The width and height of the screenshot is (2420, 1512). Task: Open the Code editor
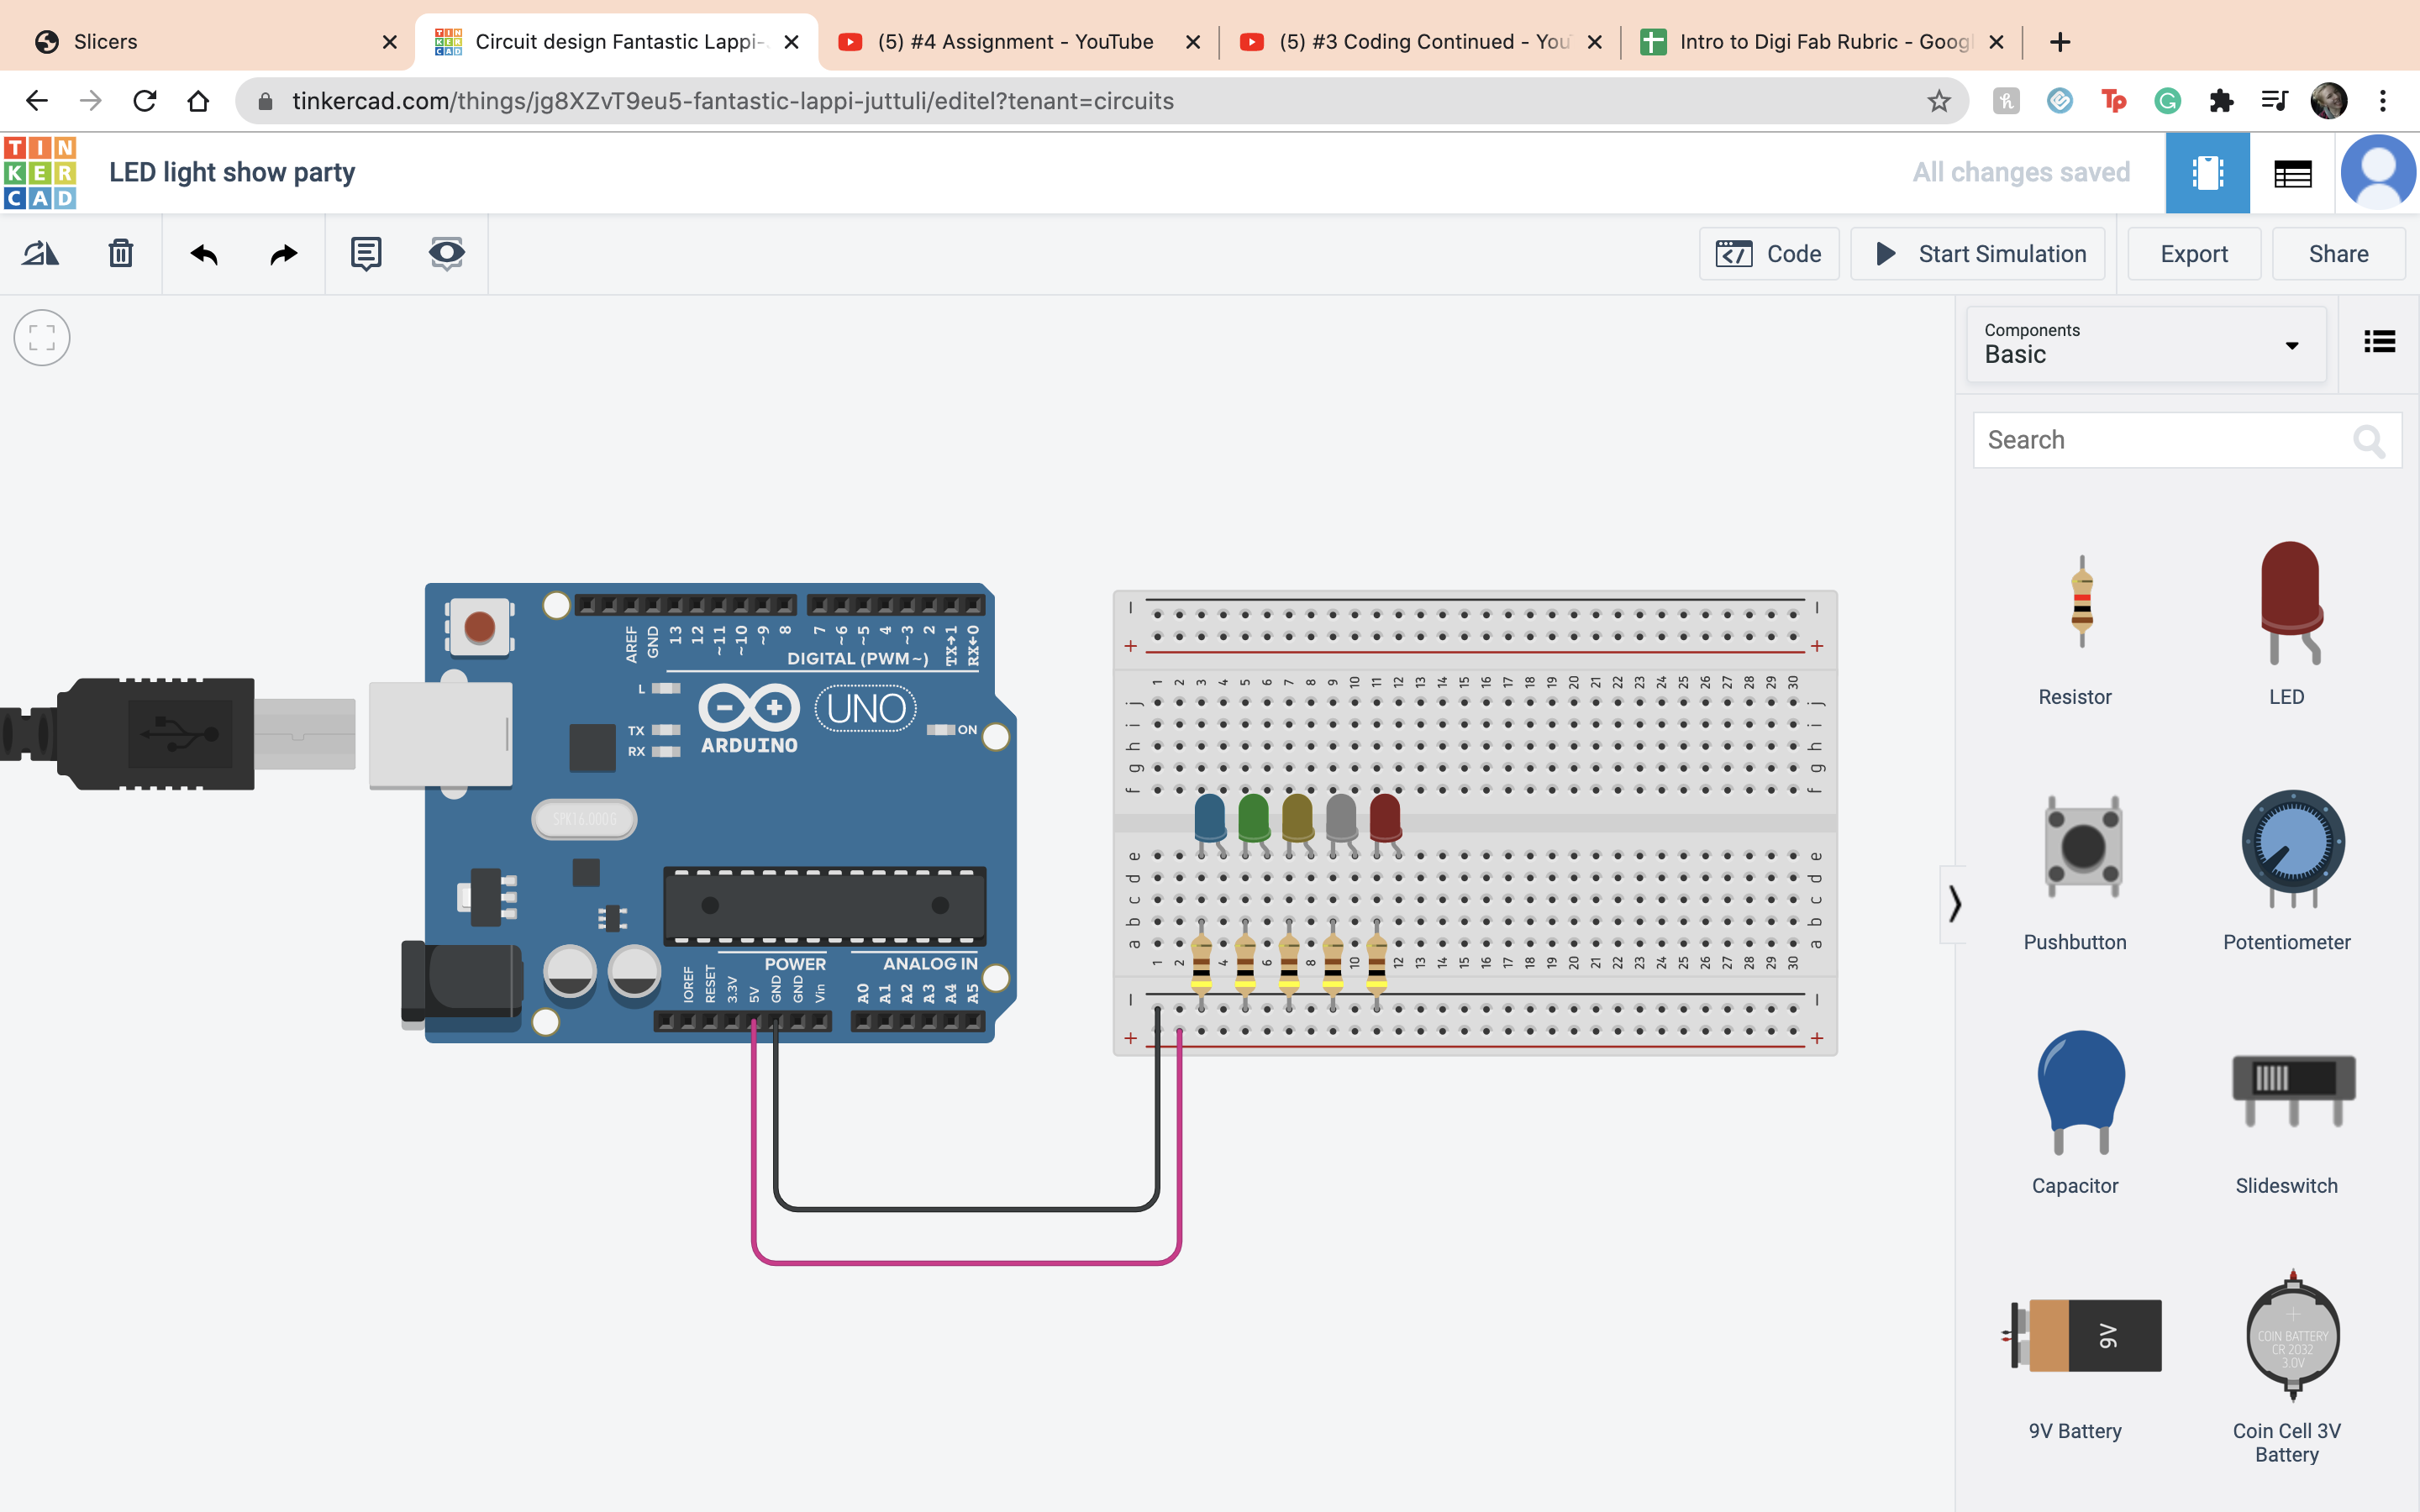(1768, 254)
